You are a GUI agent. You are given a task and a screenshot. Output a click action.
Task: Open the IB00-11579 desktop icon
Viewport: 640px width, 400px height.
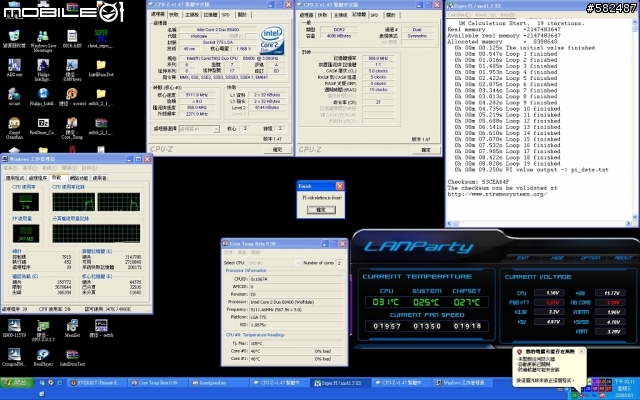(14, 326)
